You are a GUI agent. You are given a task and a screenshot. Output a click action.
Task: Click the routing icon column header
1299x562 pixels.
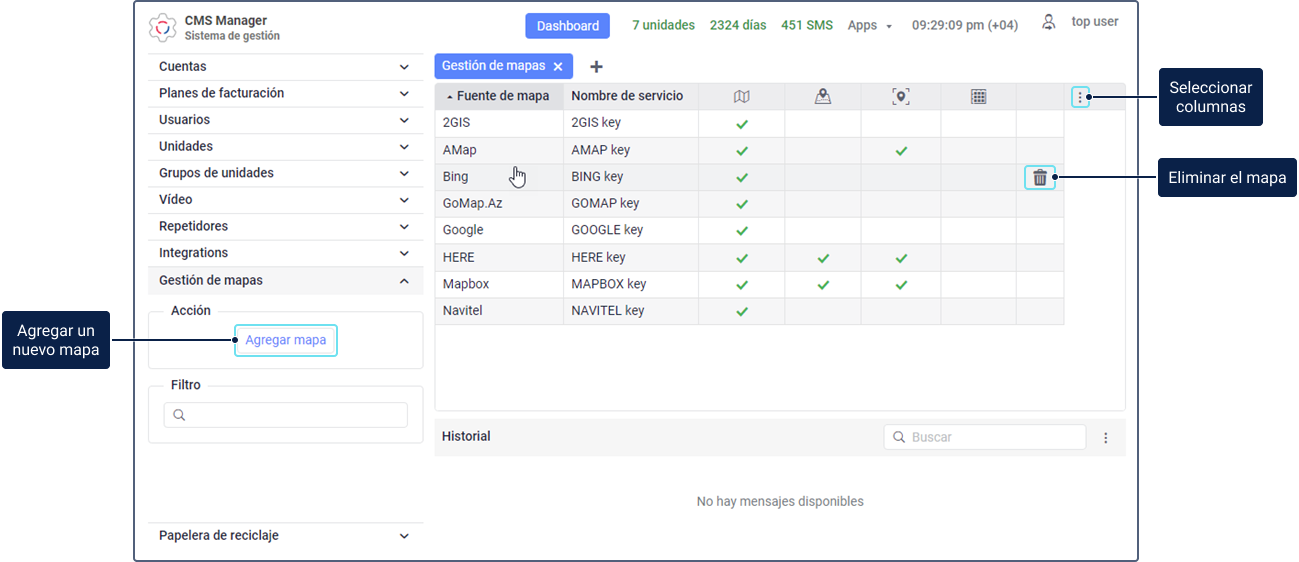[x=823, y=97]
